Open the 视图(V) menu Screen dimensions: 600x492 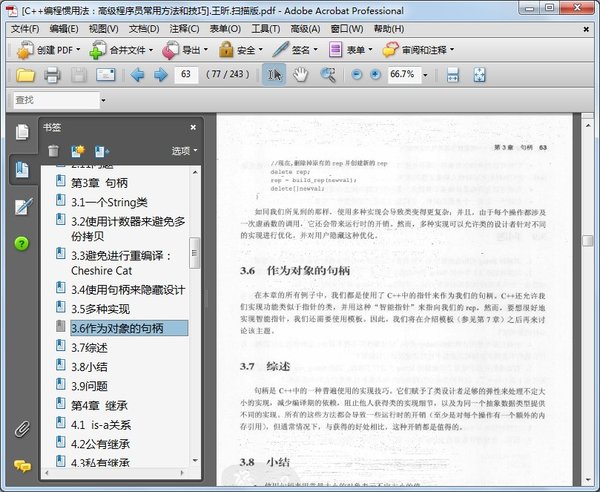pos(103,28)
